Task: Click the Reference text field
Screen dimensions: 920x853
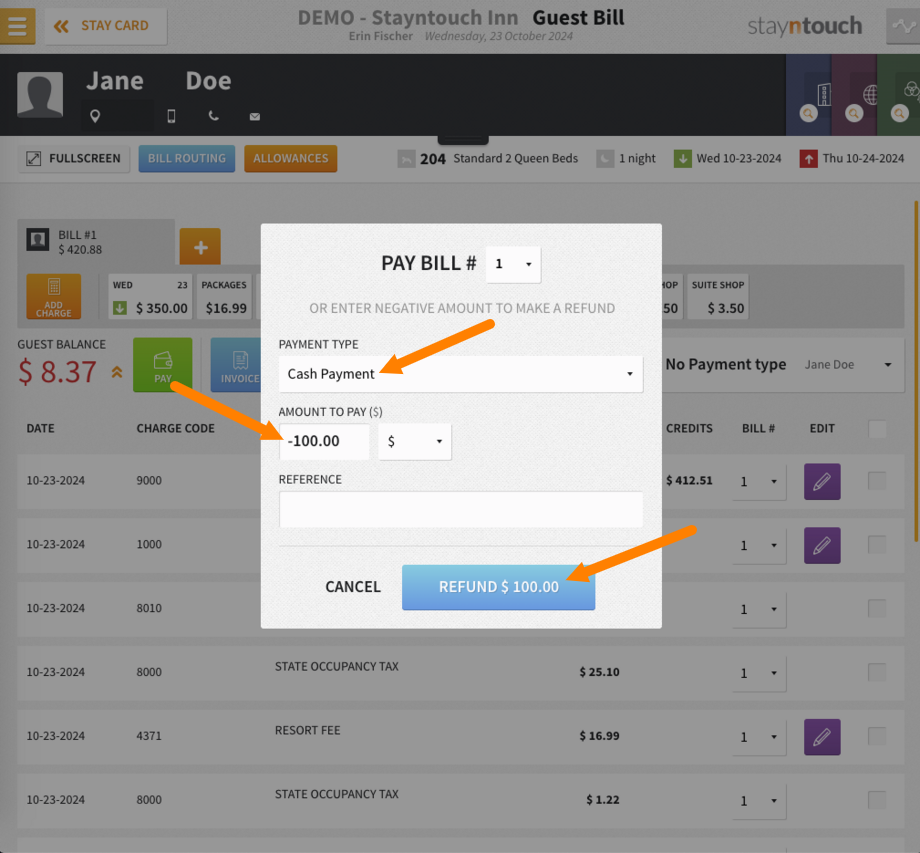Action: coord(461,509)
